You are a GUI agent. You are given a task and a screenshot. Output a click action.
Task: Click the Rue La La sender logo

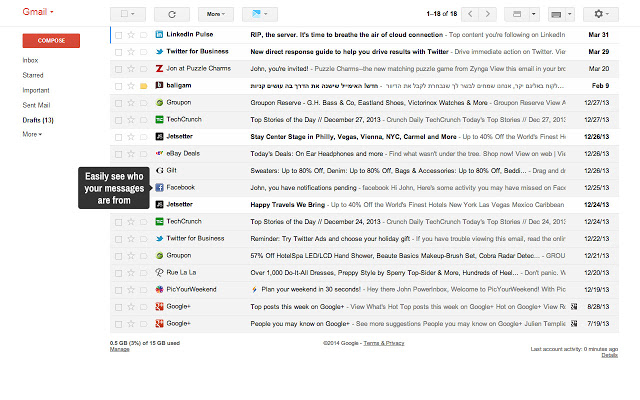[x=160, y=272]
